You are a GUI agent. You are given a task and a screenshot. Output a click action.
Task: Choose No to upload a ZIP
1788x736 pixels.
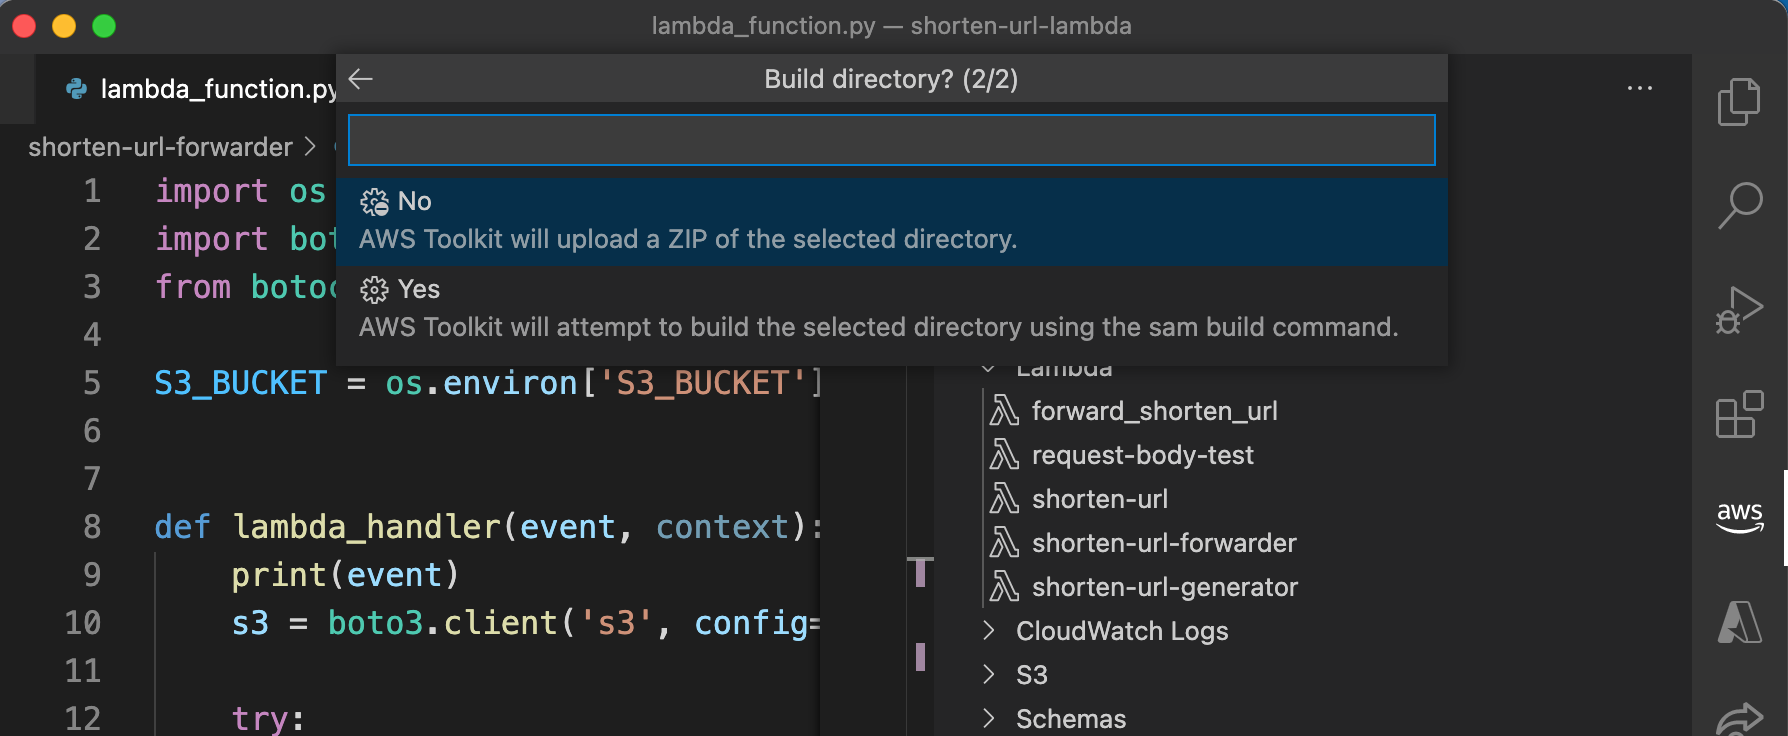892,221
